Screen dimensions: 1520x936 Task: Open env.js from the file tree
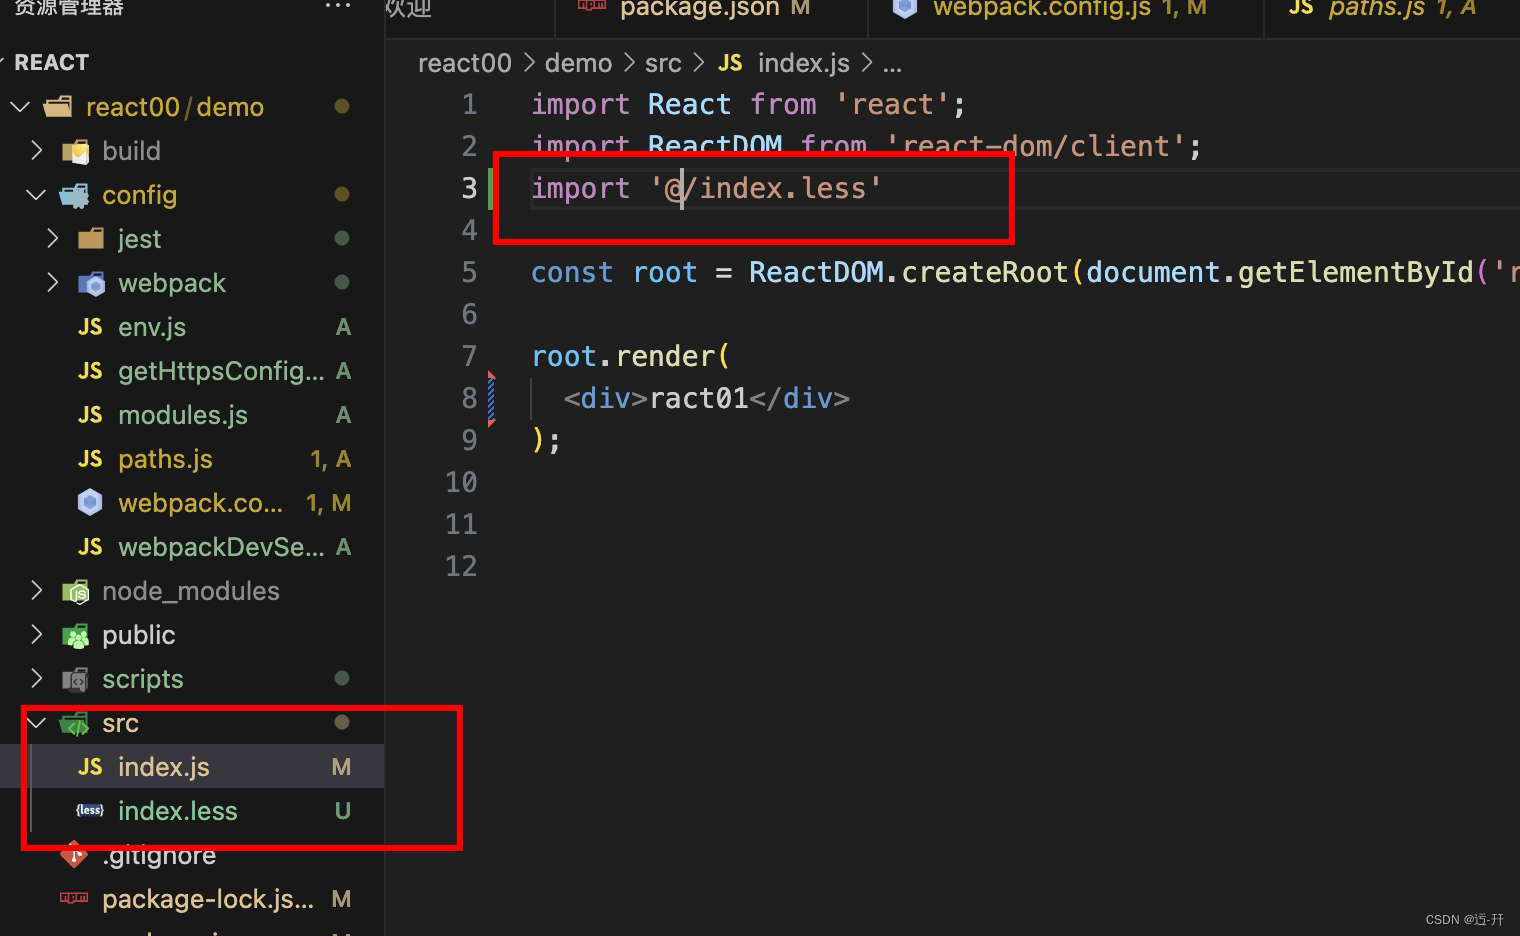152,327
